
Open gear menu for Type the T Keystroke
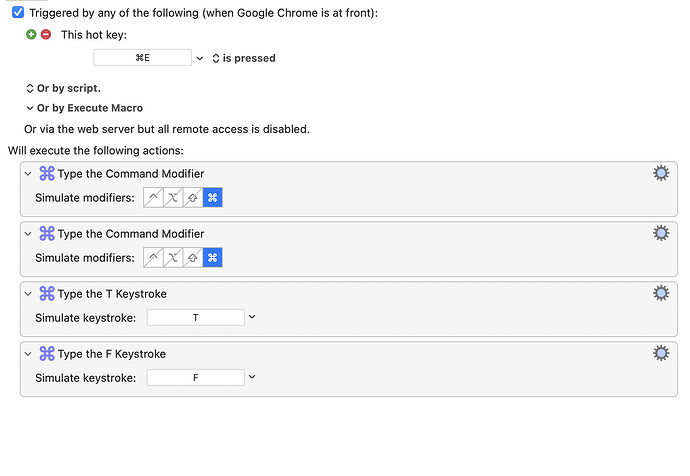(660, 293)
